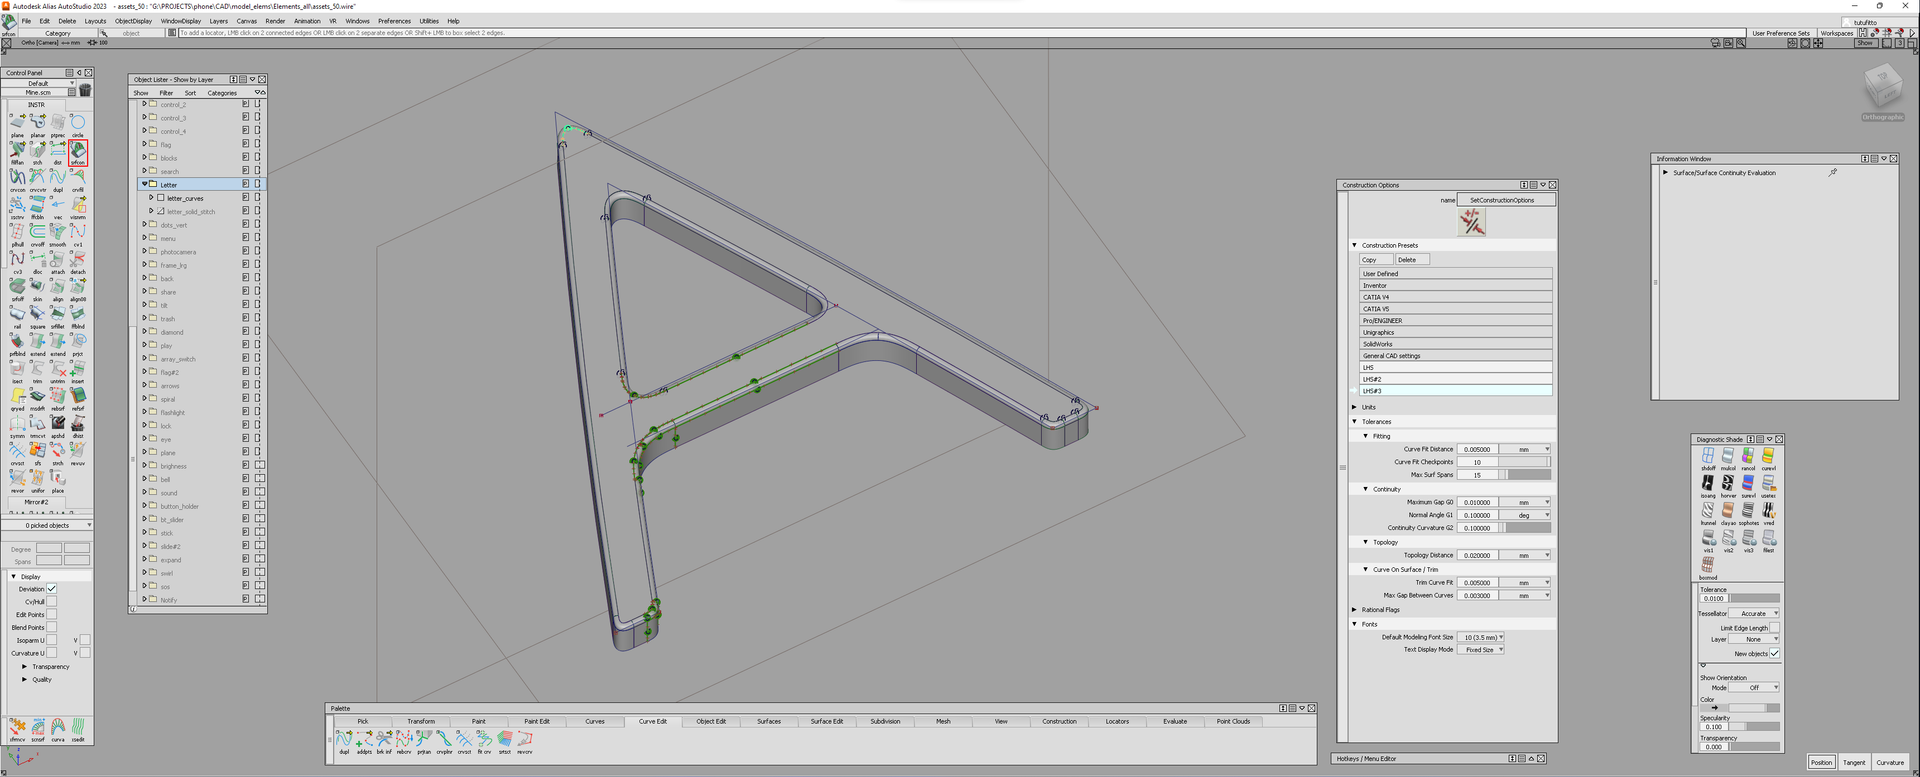Switch to the Surfaces palette tab

768,721
